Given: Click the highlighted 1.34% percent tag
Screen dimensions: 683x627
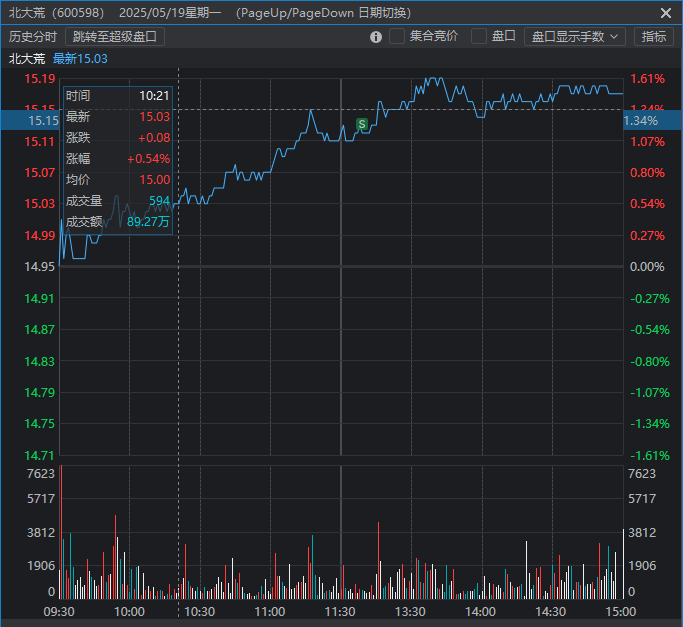Looking at the screenshot, I should 641,120.
